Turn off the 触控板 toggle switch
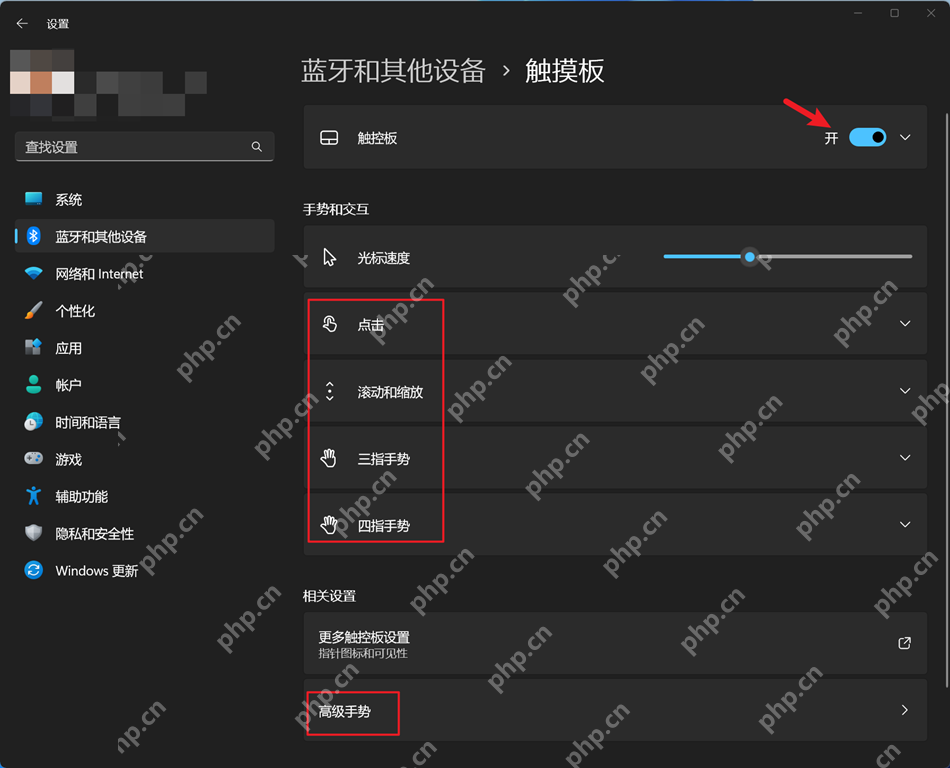 tap(868, 137)
